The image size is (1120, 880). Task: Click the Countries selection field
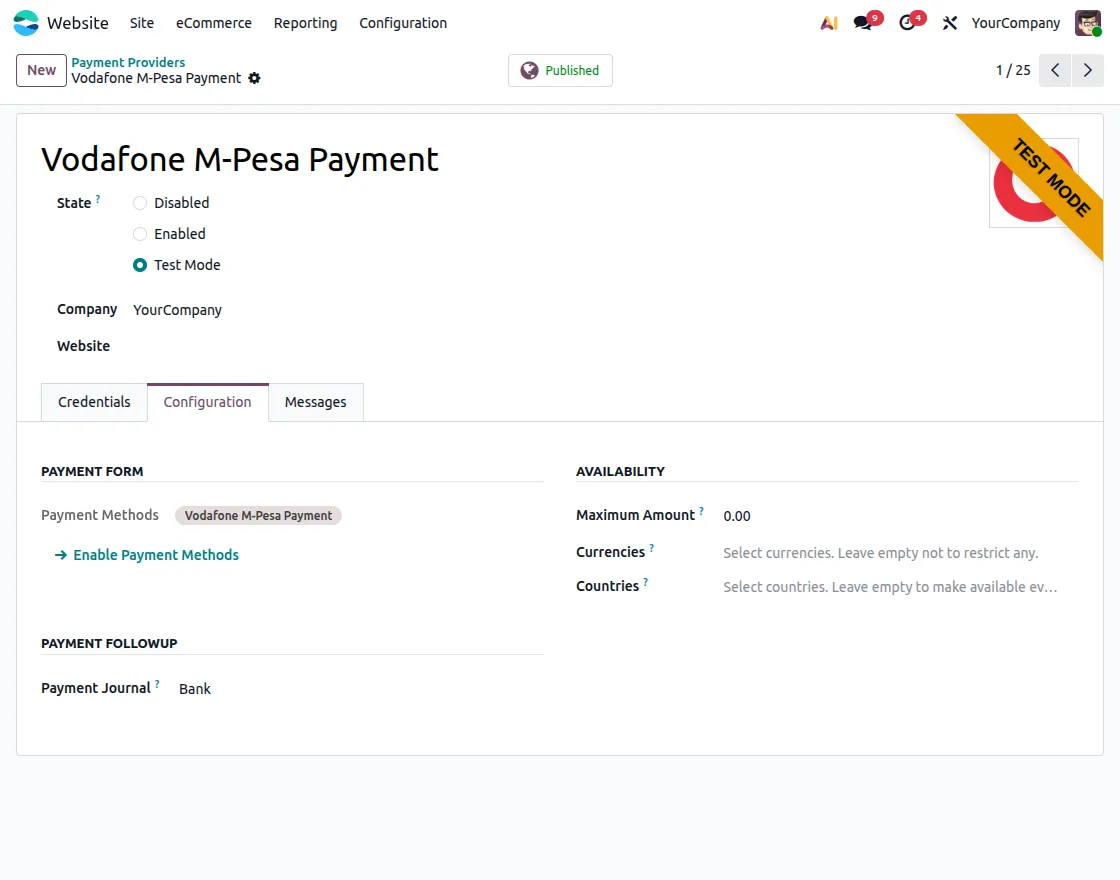click(x=900, y=587)
